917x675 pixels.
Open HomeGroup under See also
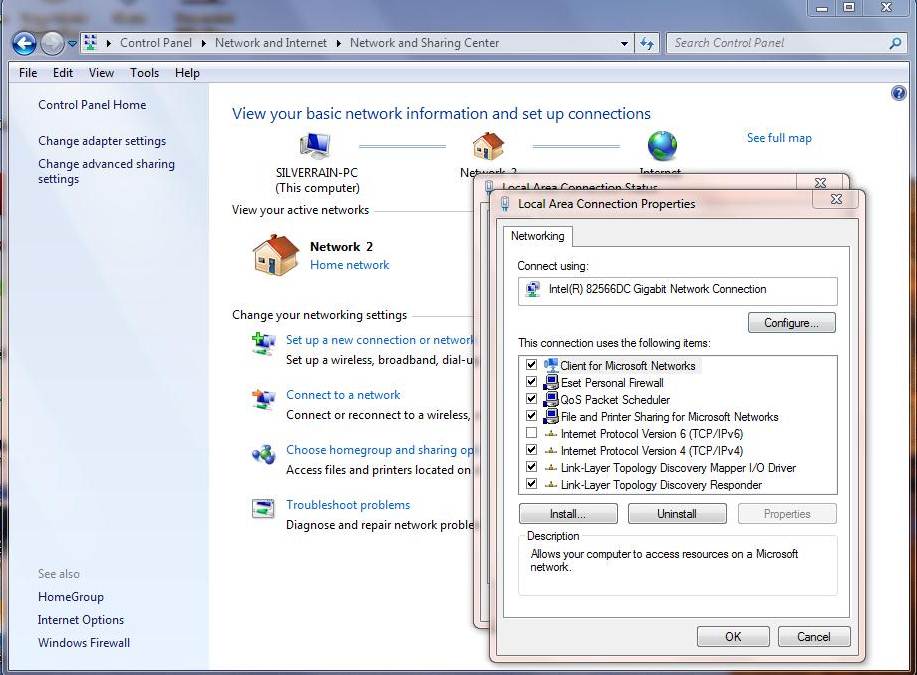click(71, 597)
